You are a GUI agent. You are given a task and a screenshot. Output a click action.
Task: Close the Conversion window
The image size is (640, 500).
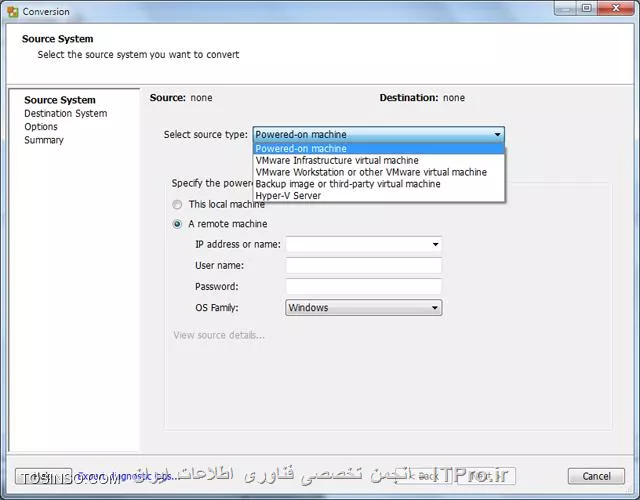[616, 8]
